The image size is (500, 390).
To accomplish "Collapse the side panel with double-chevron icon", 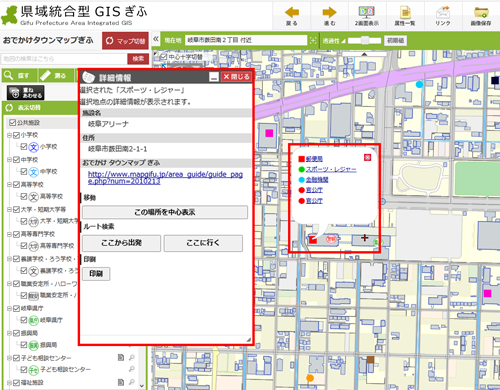I will (x=156, y=39).
